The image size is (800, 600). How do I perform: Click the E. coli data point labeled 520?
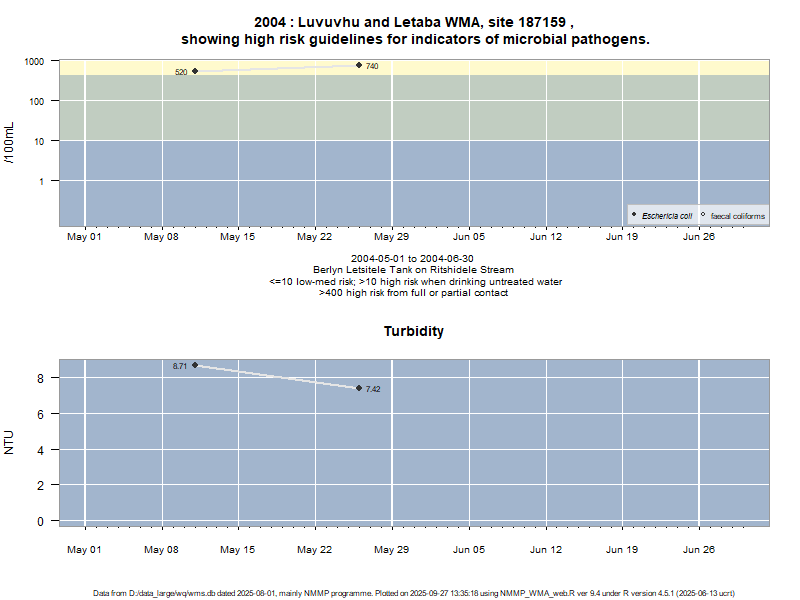tap(195, 71)
